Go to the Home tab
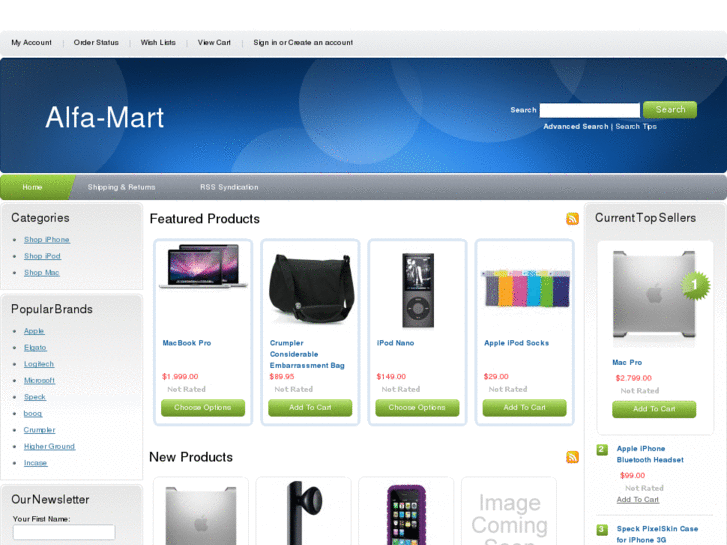The width and height of the screenshot is (727, 545). (x=32, y=187)
